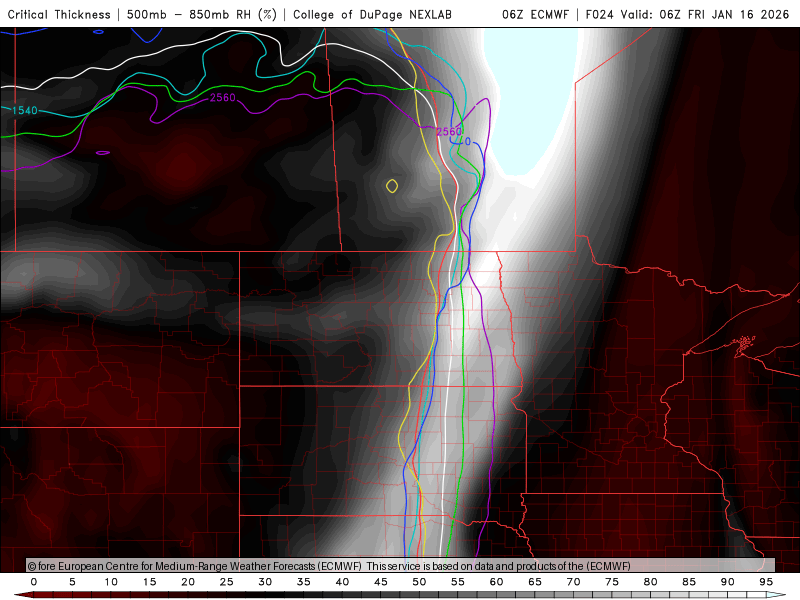
Task: Click the '06Z ECMWF' model run label
Action: 535,14
